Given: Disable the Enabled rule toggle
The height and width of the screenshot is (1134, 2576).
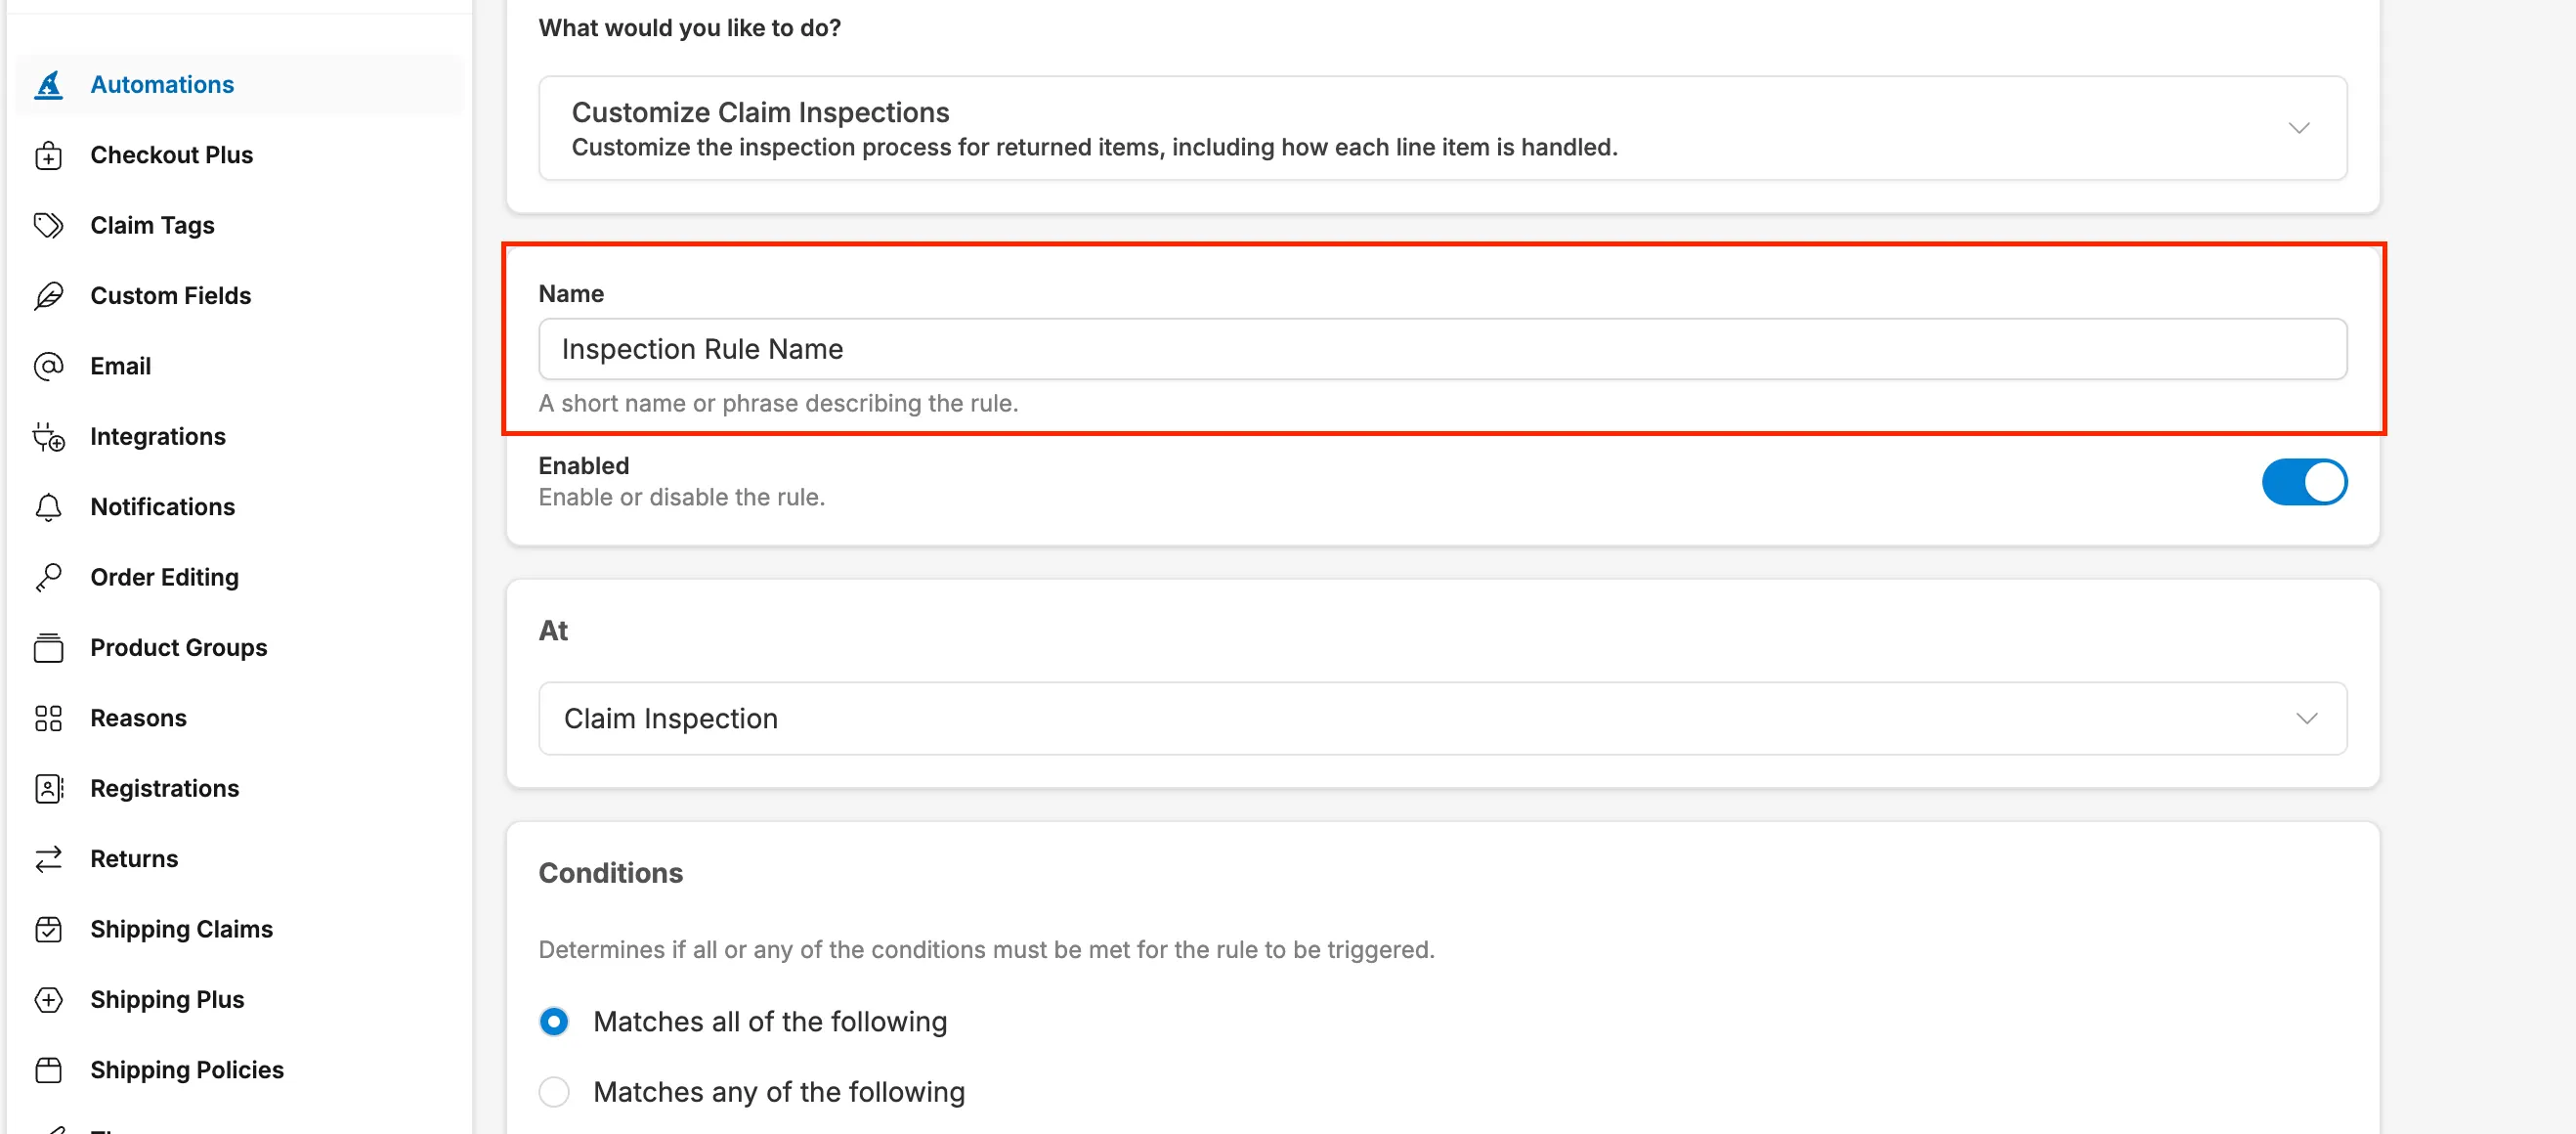Looking at the screenshot, I should [x=2304, y=481].
